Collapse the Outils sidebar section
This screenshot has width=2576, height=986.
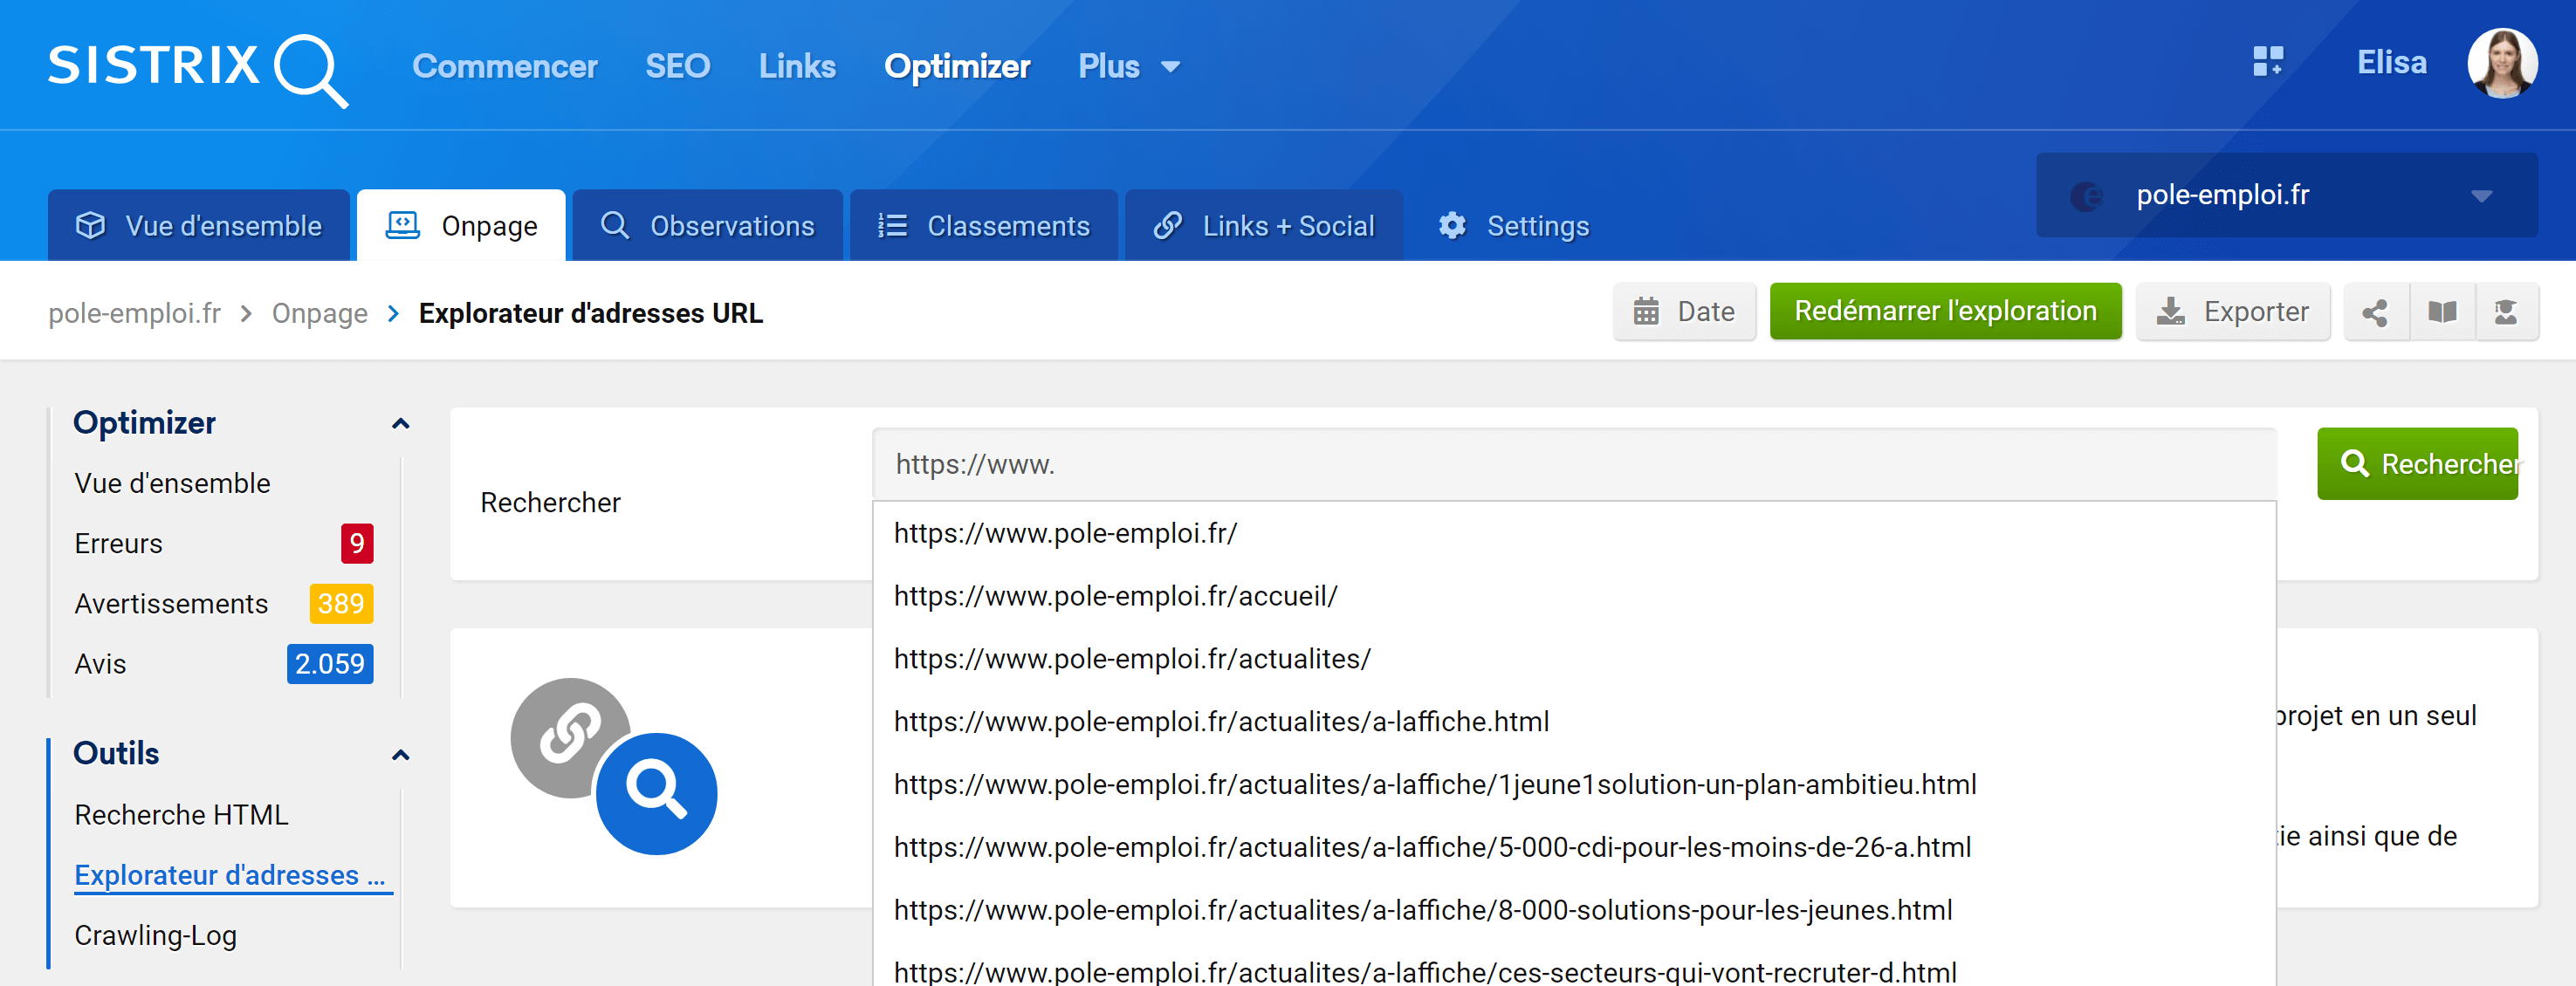point(400,754)
